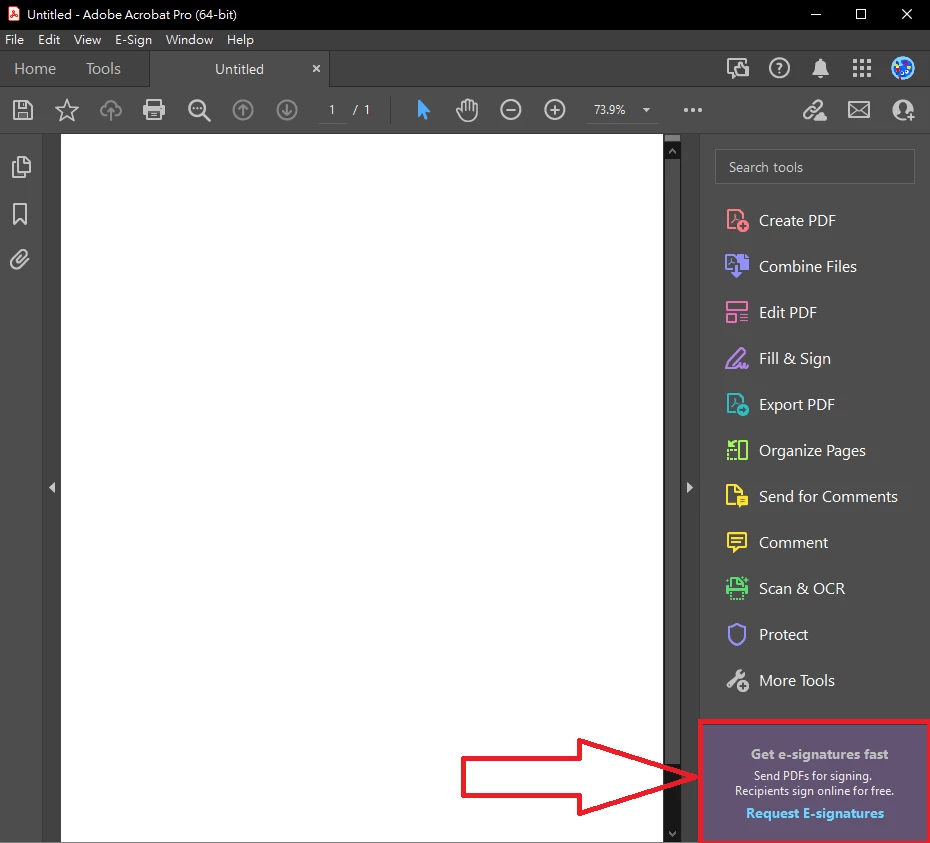Open the apps grid launcher icon
Viewport: 930px width, 843px height.
tap(862, 68)
